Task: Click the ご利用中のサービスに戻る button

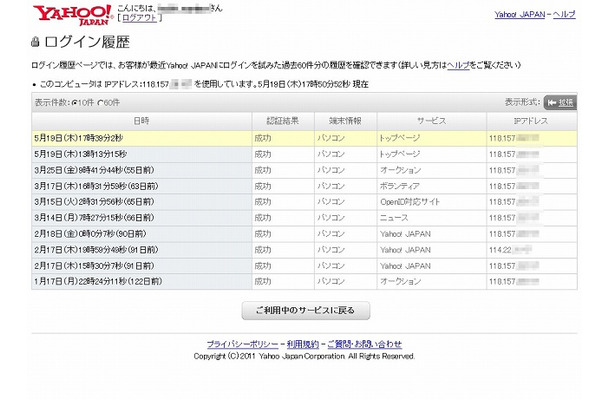Action: [305, 311]
